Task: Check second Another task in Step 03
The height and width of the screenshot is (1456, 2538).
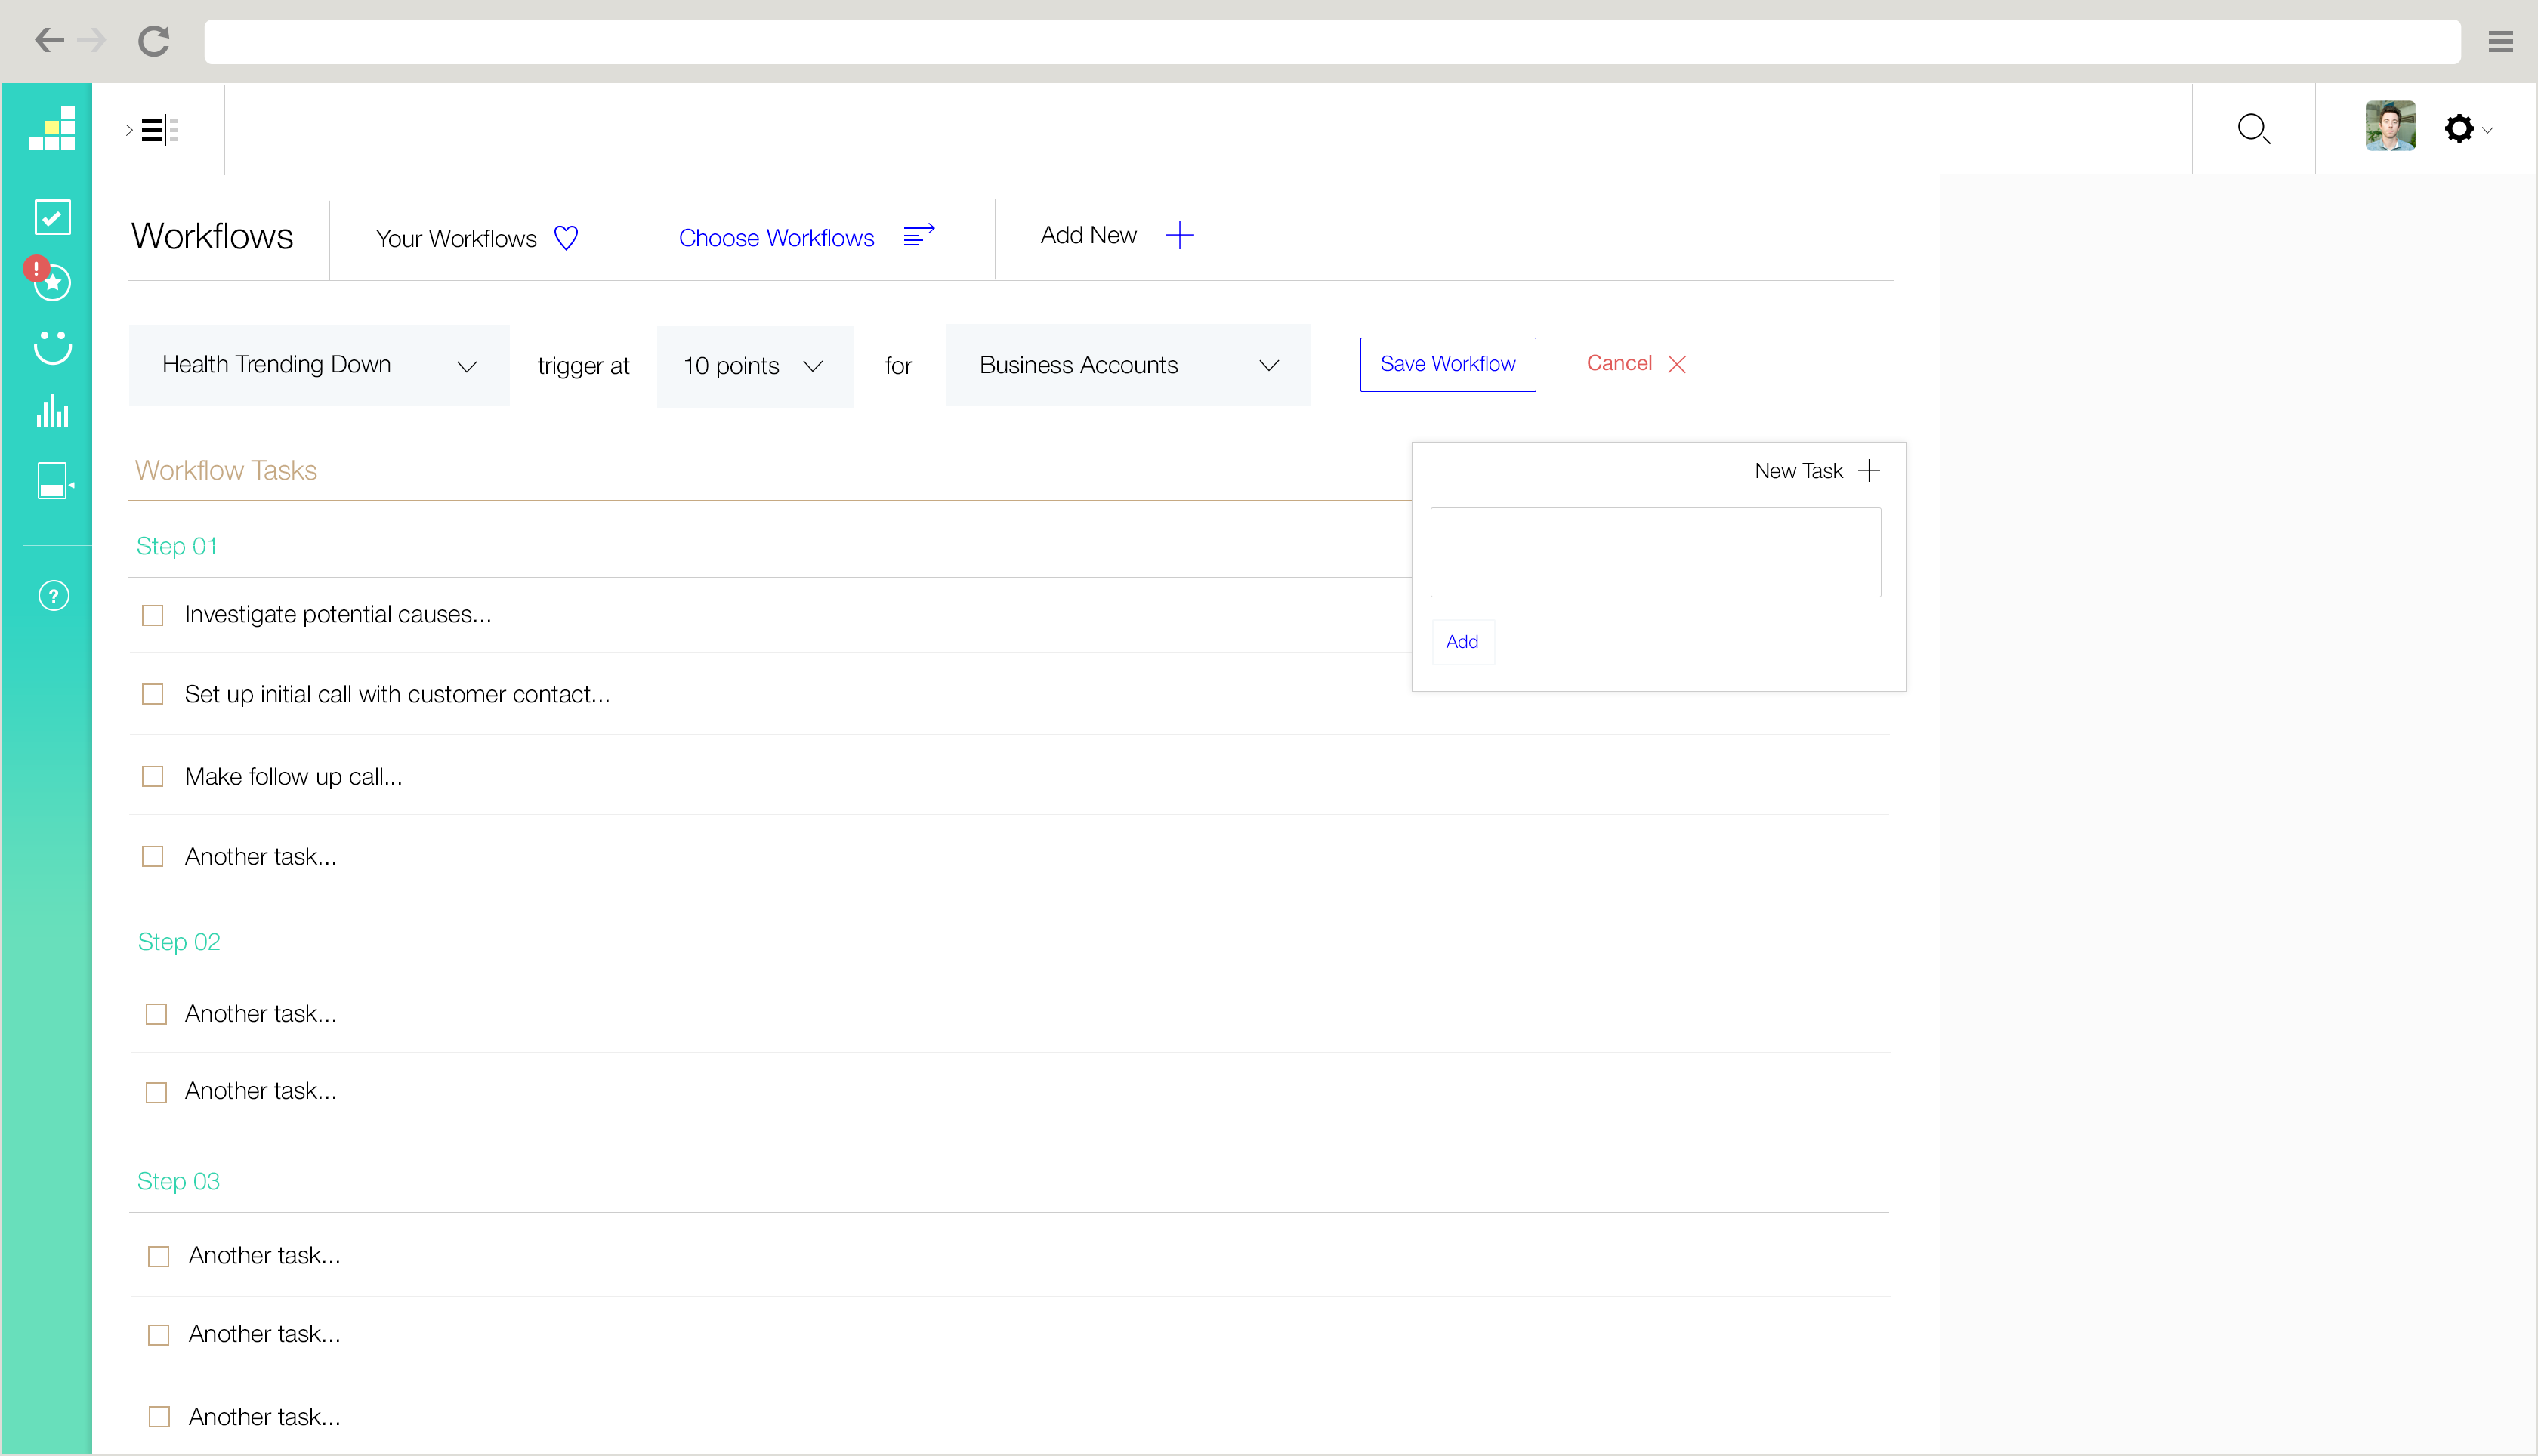Action: coord(158,1335)
